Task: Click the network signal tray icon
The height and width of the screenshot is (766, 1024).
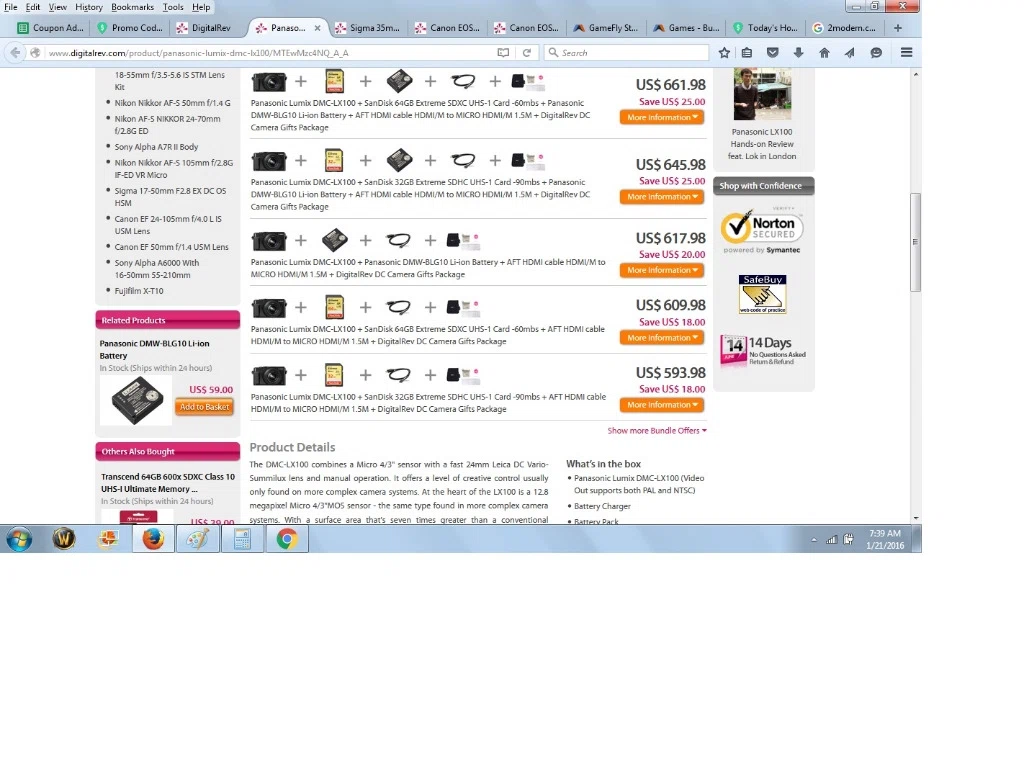Action: click(x=831, y=539)
